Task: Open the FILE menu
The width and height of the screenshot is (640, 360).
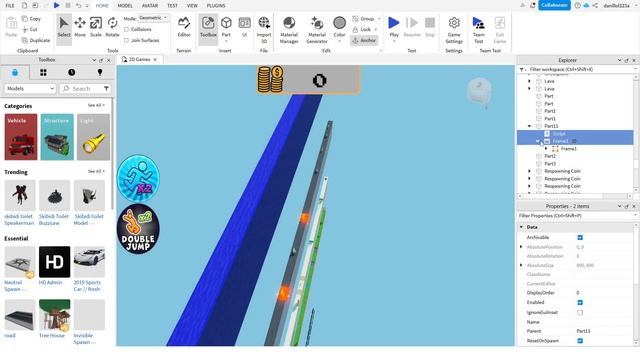Action: point(10,6)
